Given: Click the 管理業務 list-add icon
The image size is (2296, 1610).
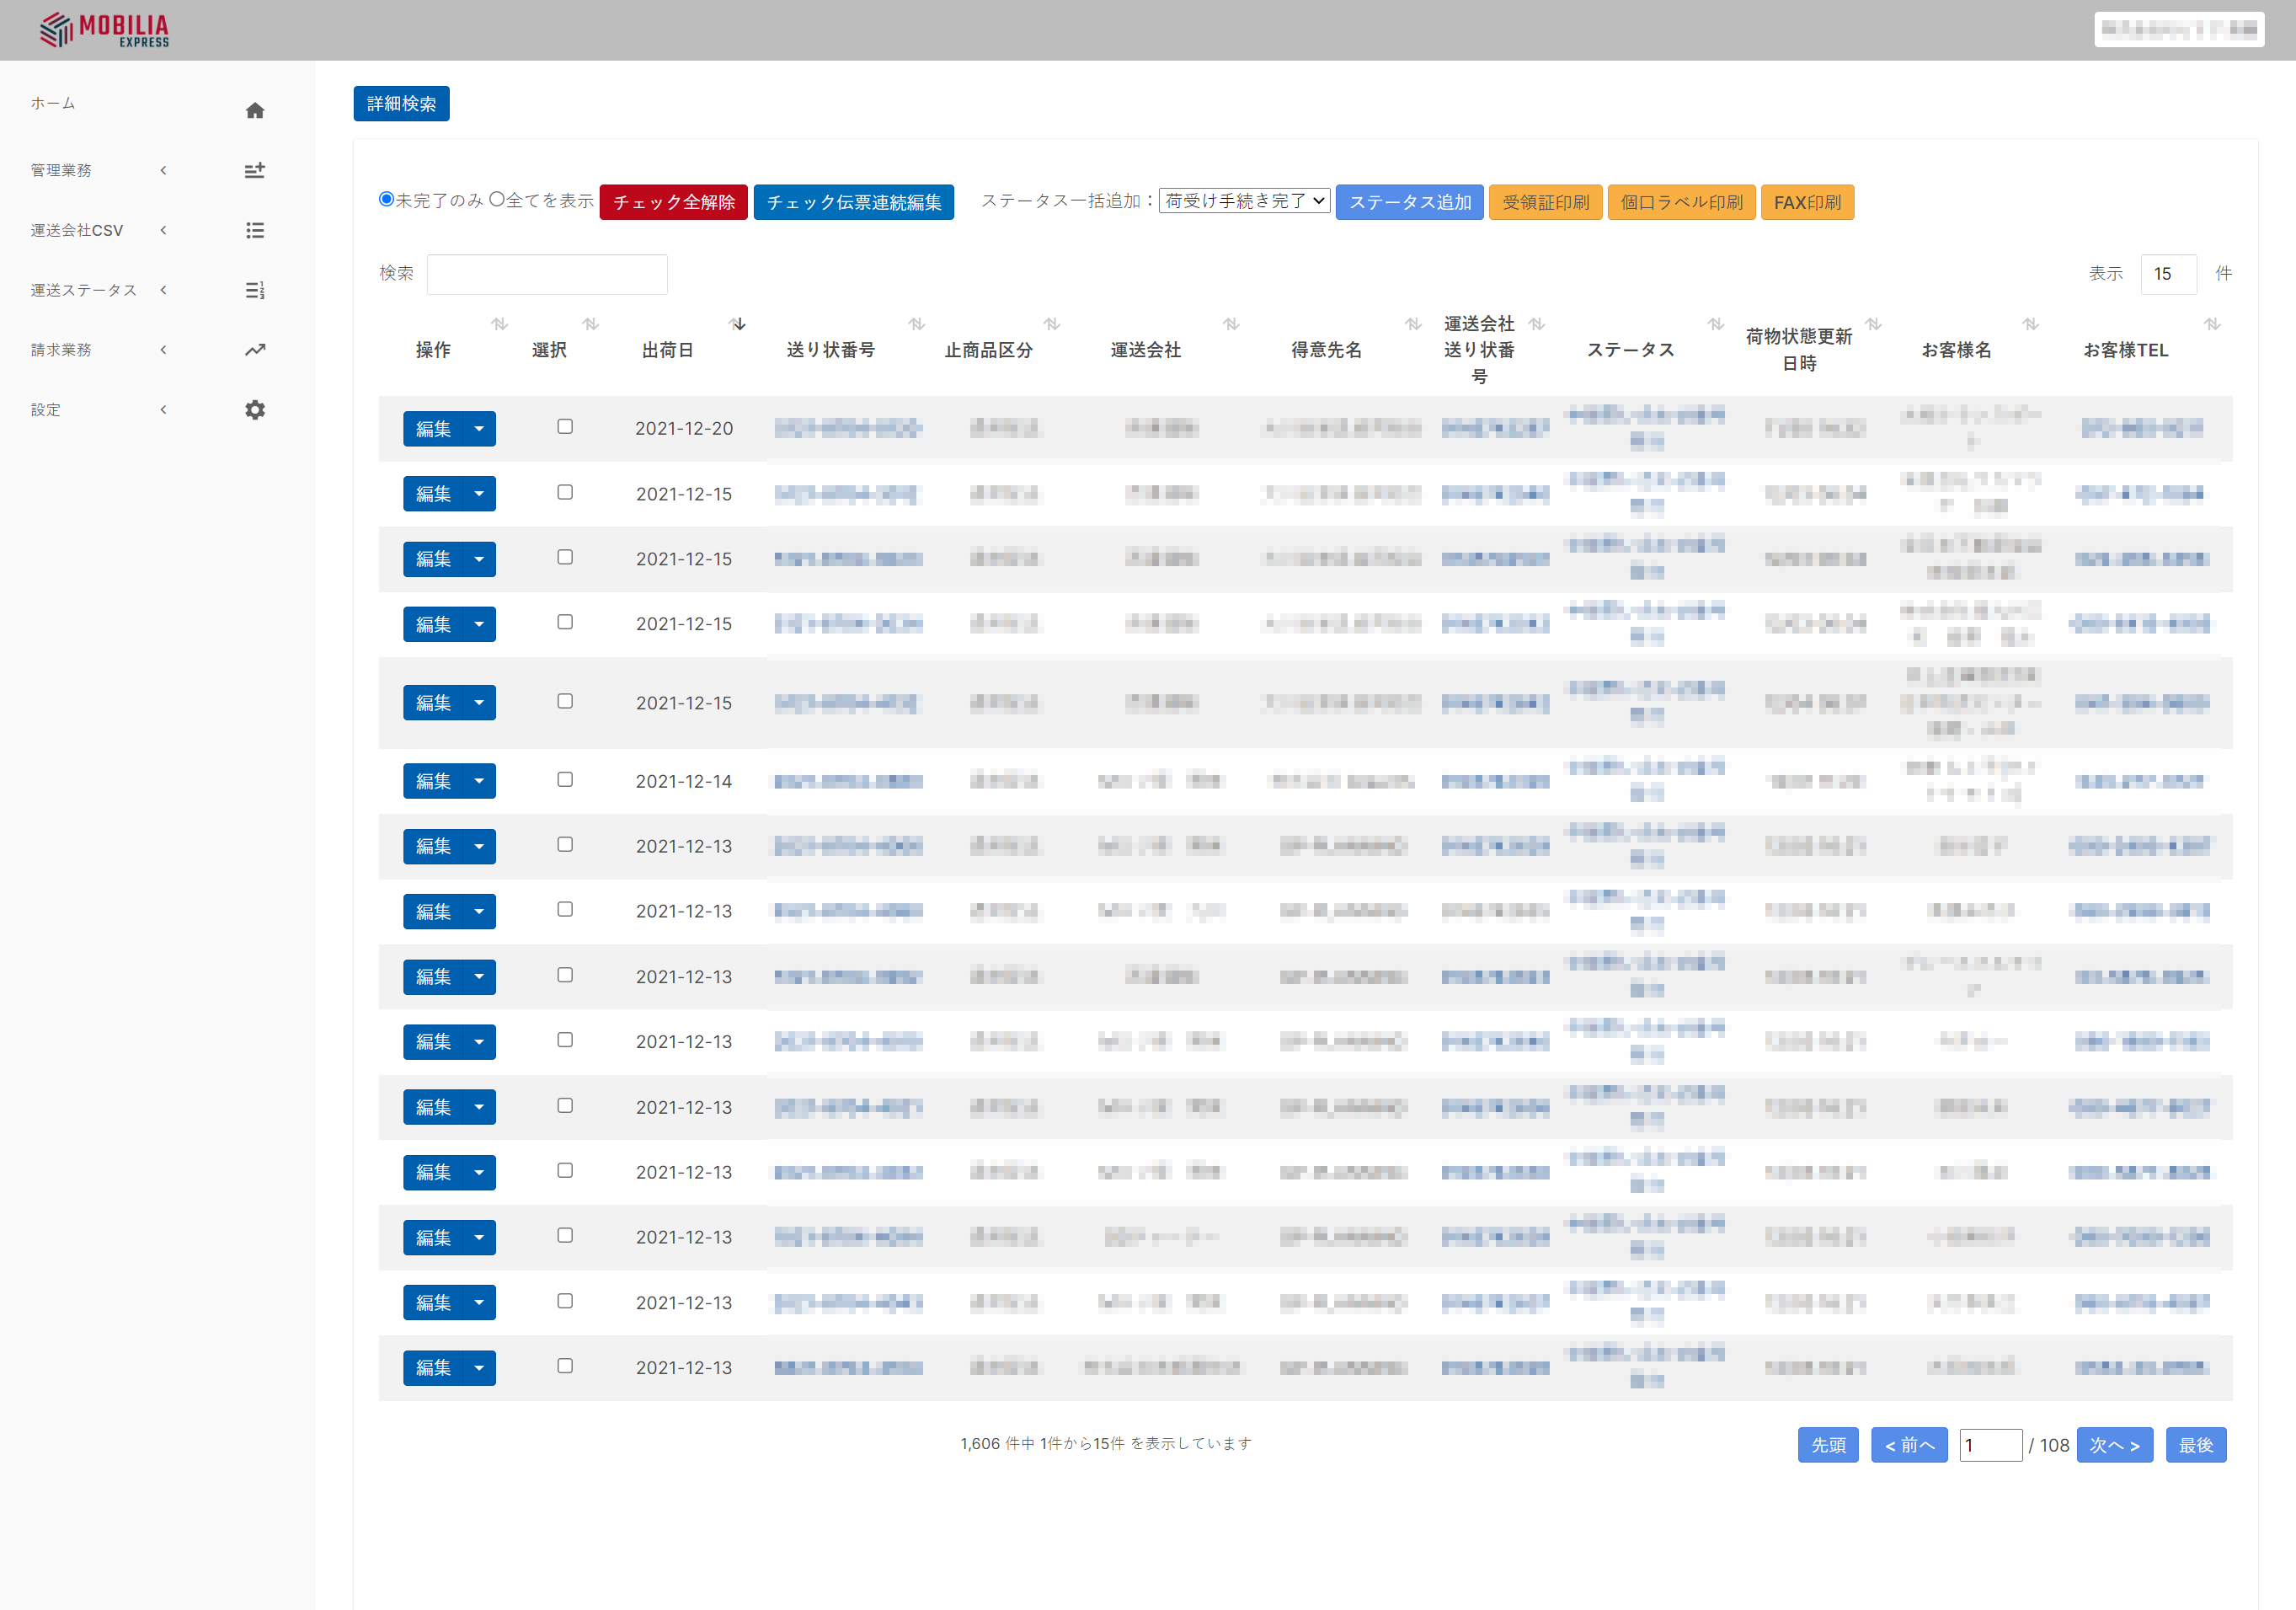Looking at the screenshot, I should tap(255, 171).
